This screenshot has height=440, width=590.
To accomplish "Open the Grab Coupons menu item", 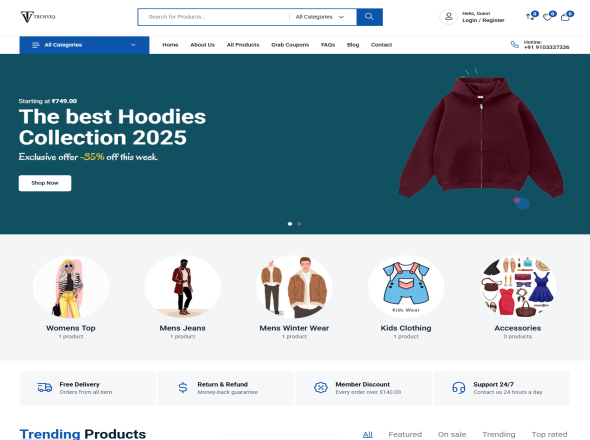I will click(290, 45).
